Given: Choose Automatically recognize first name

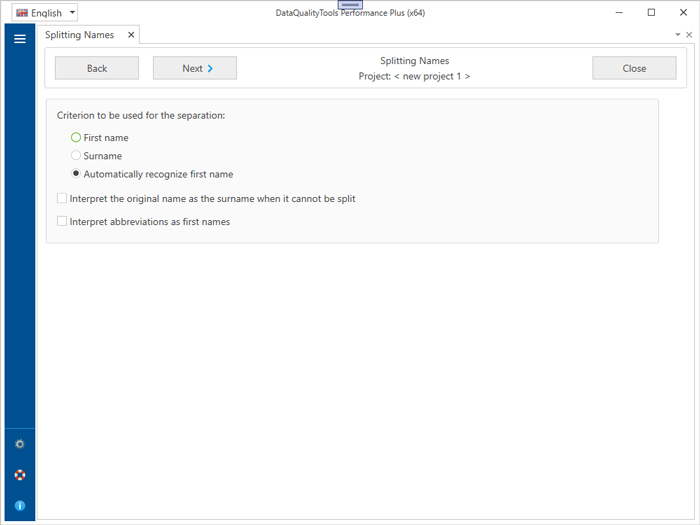Looking at the screenshot, I should point(76,174).
